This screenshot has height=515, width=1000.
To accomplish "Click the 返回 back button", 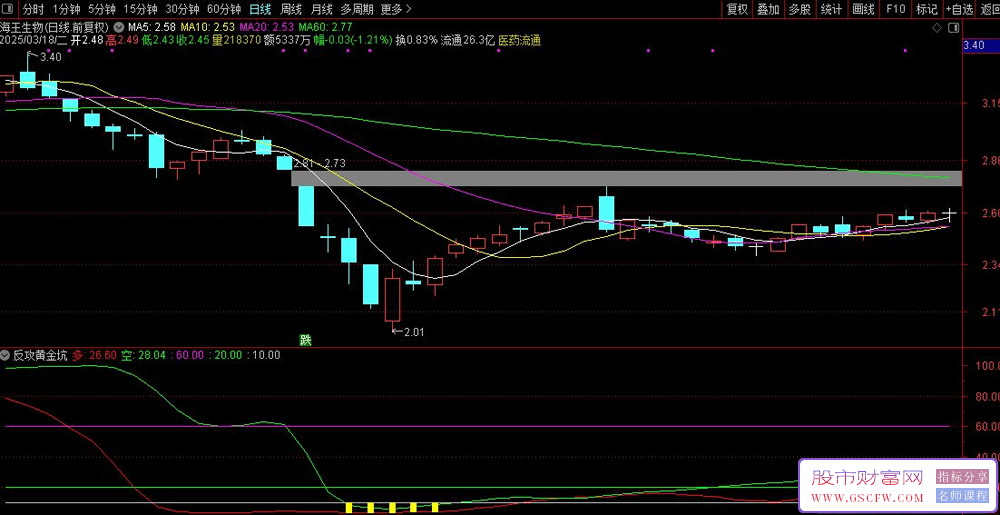I will (989, 9).
